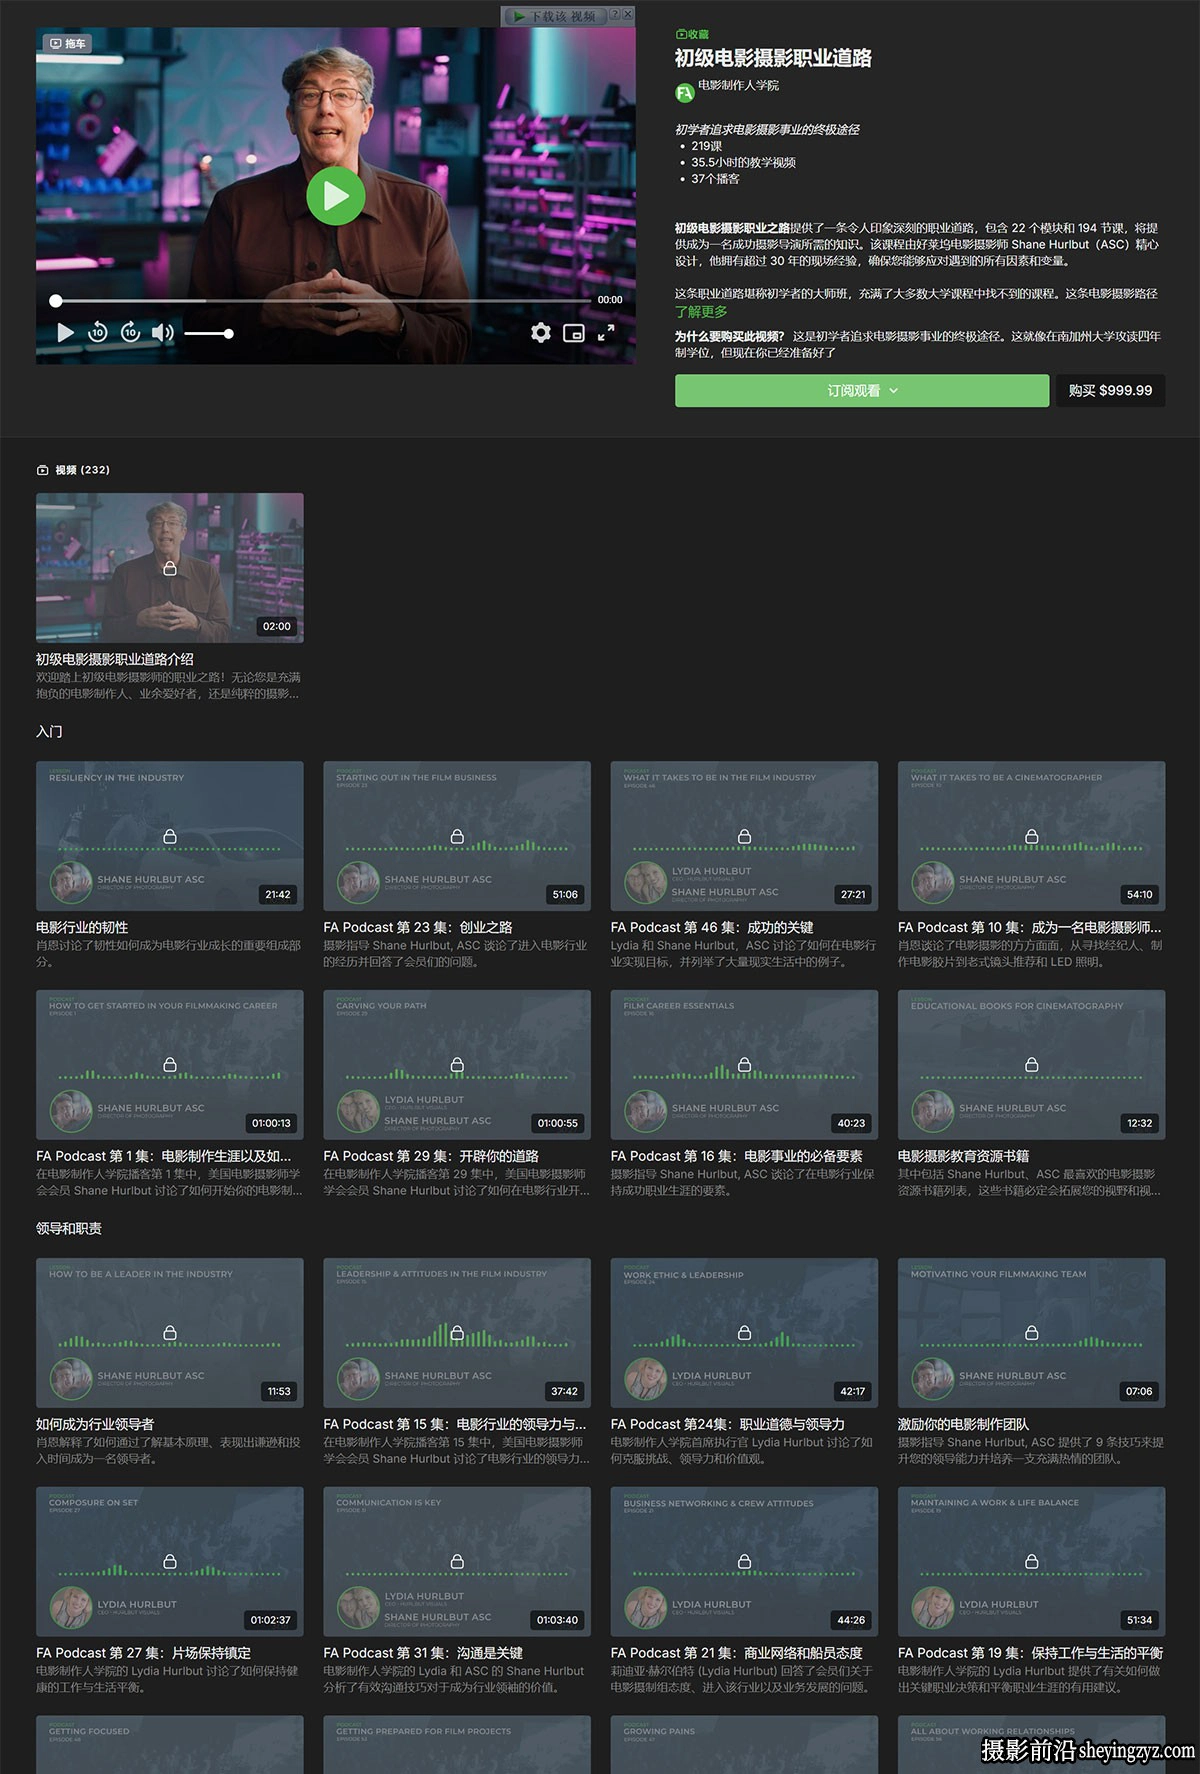Open the 电影行业的韧性 title
Viewport: 1200px width, 1774px height.
pos(82,927)
